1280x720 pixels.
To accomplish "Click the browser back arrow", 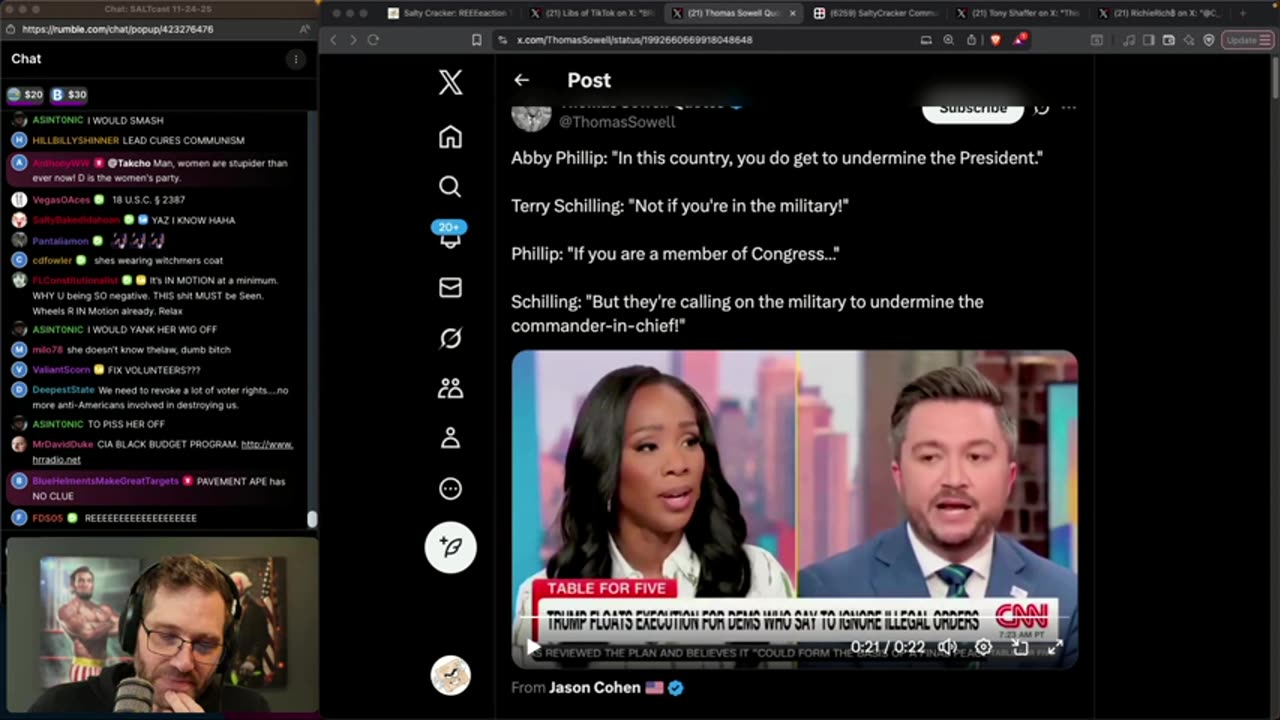I will 334,40.
